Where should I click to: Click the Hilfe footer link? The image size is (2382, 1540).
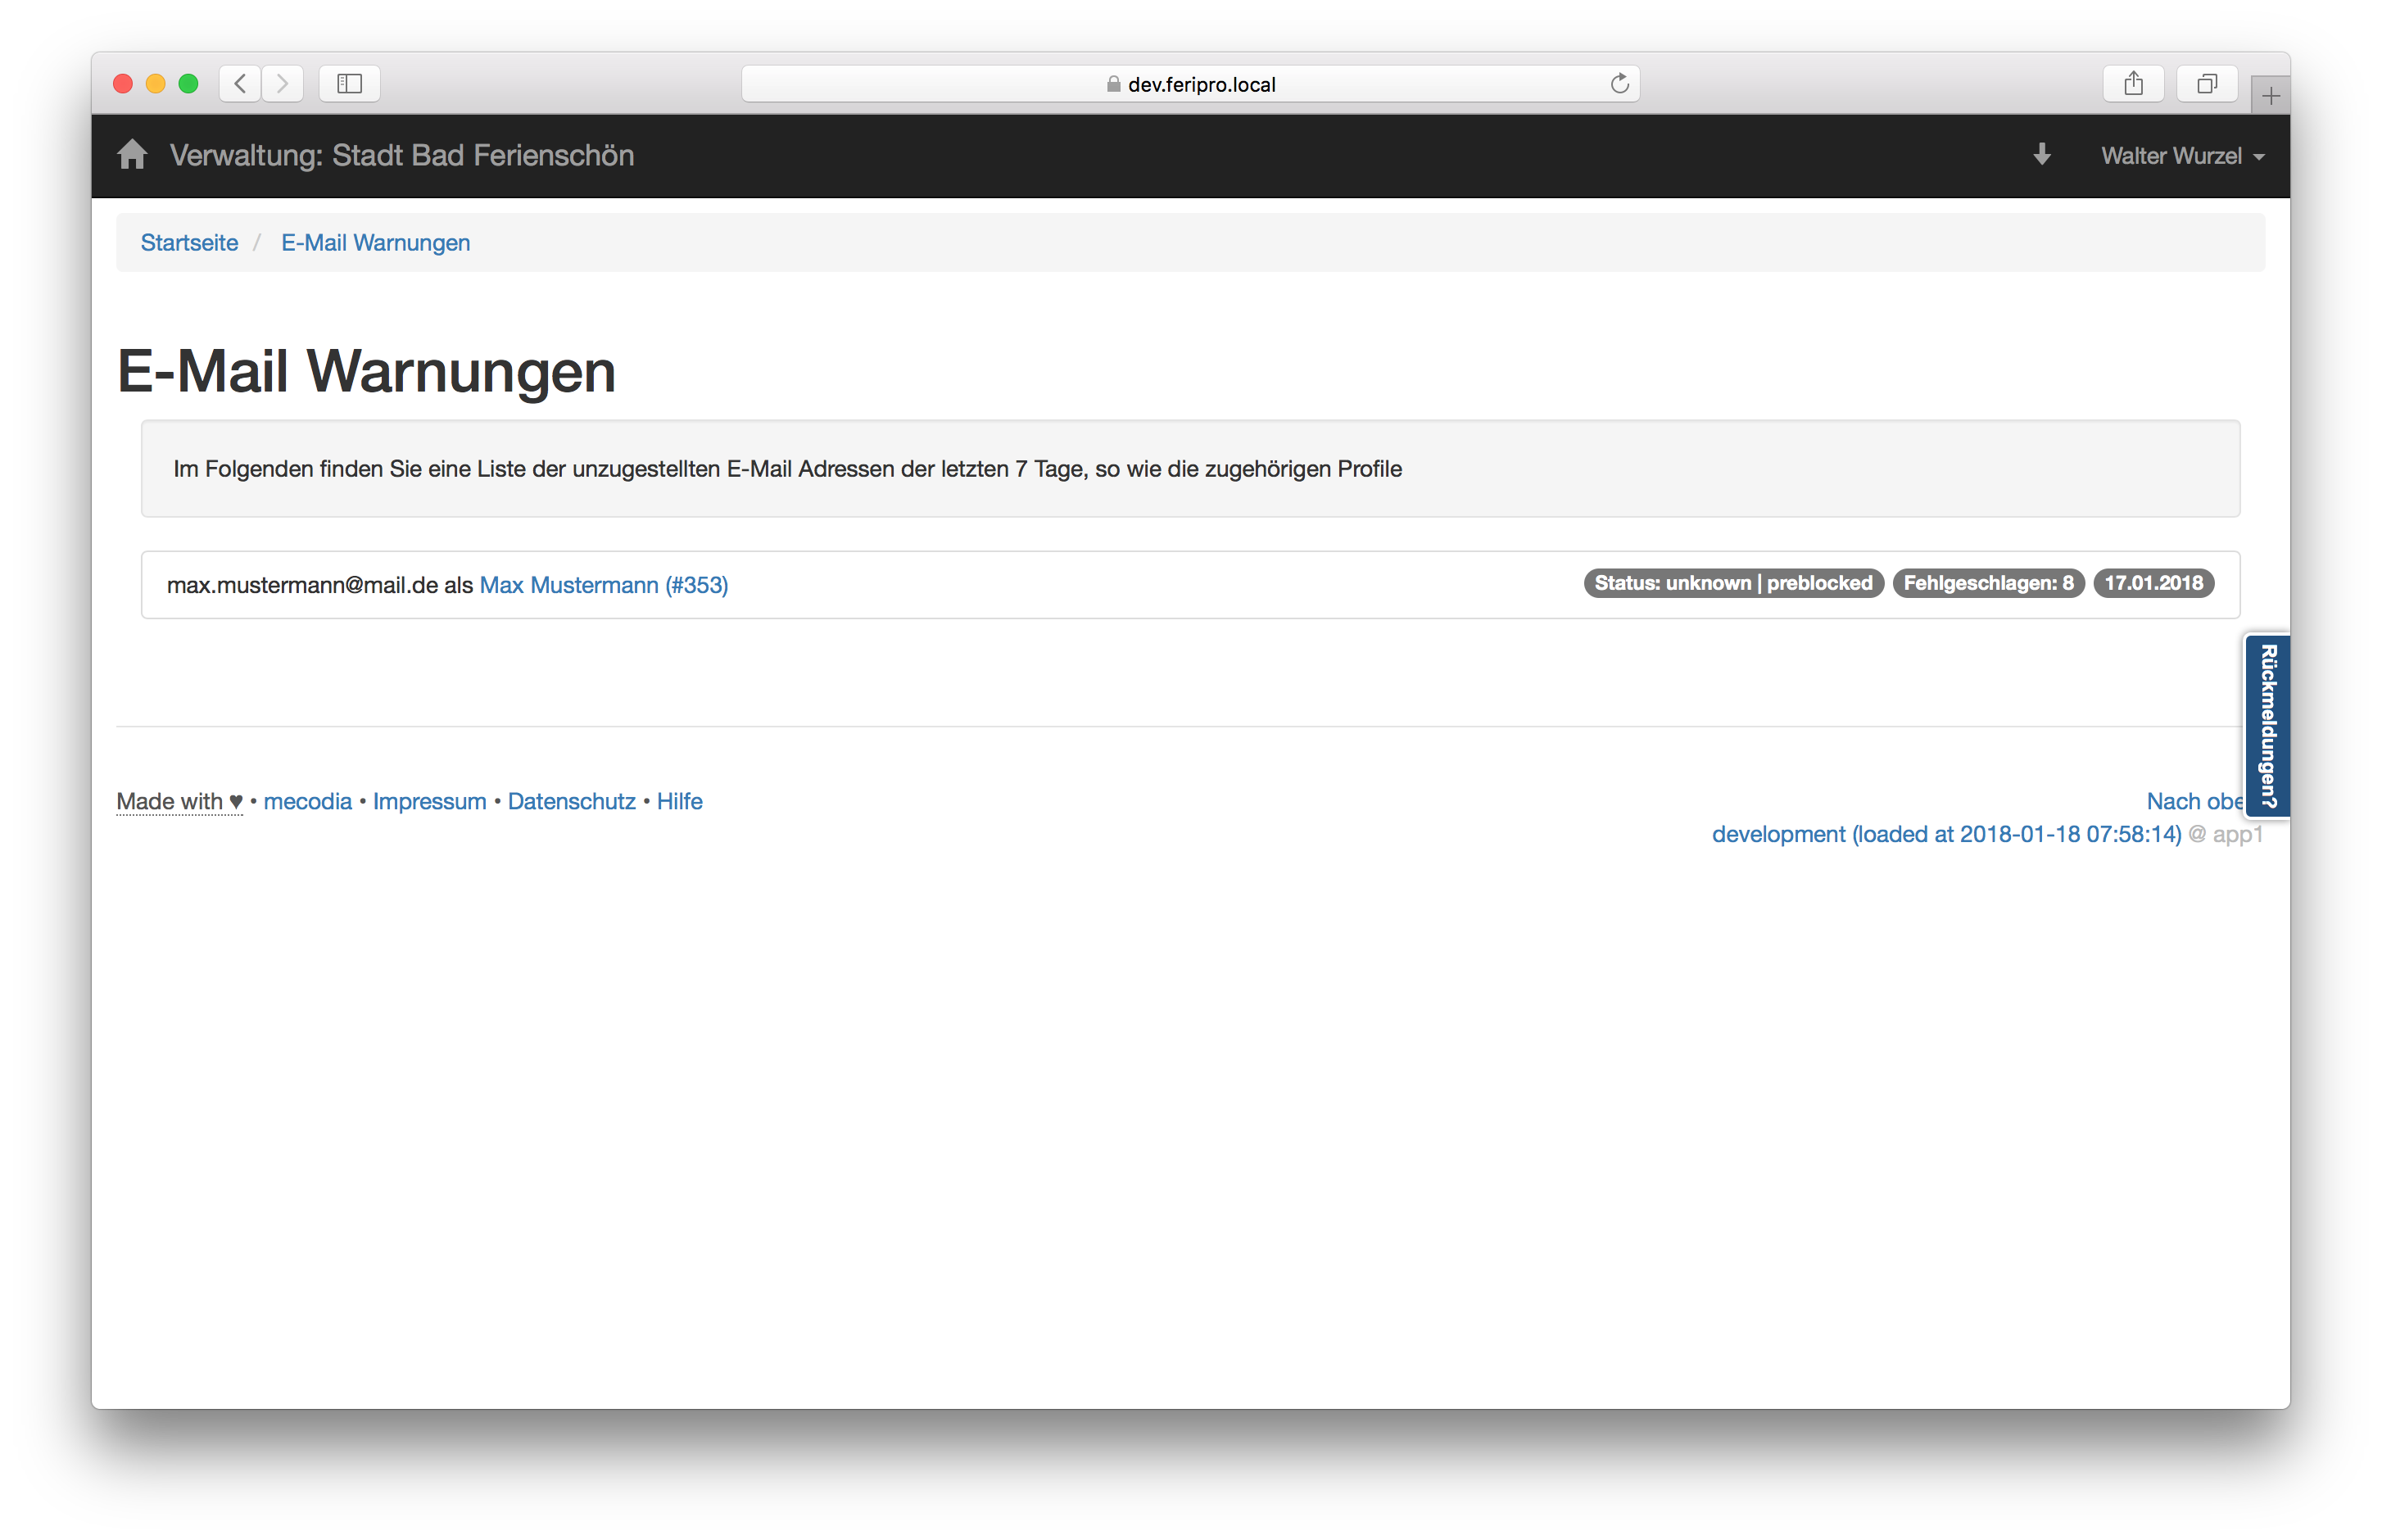[x=679, y=801]
